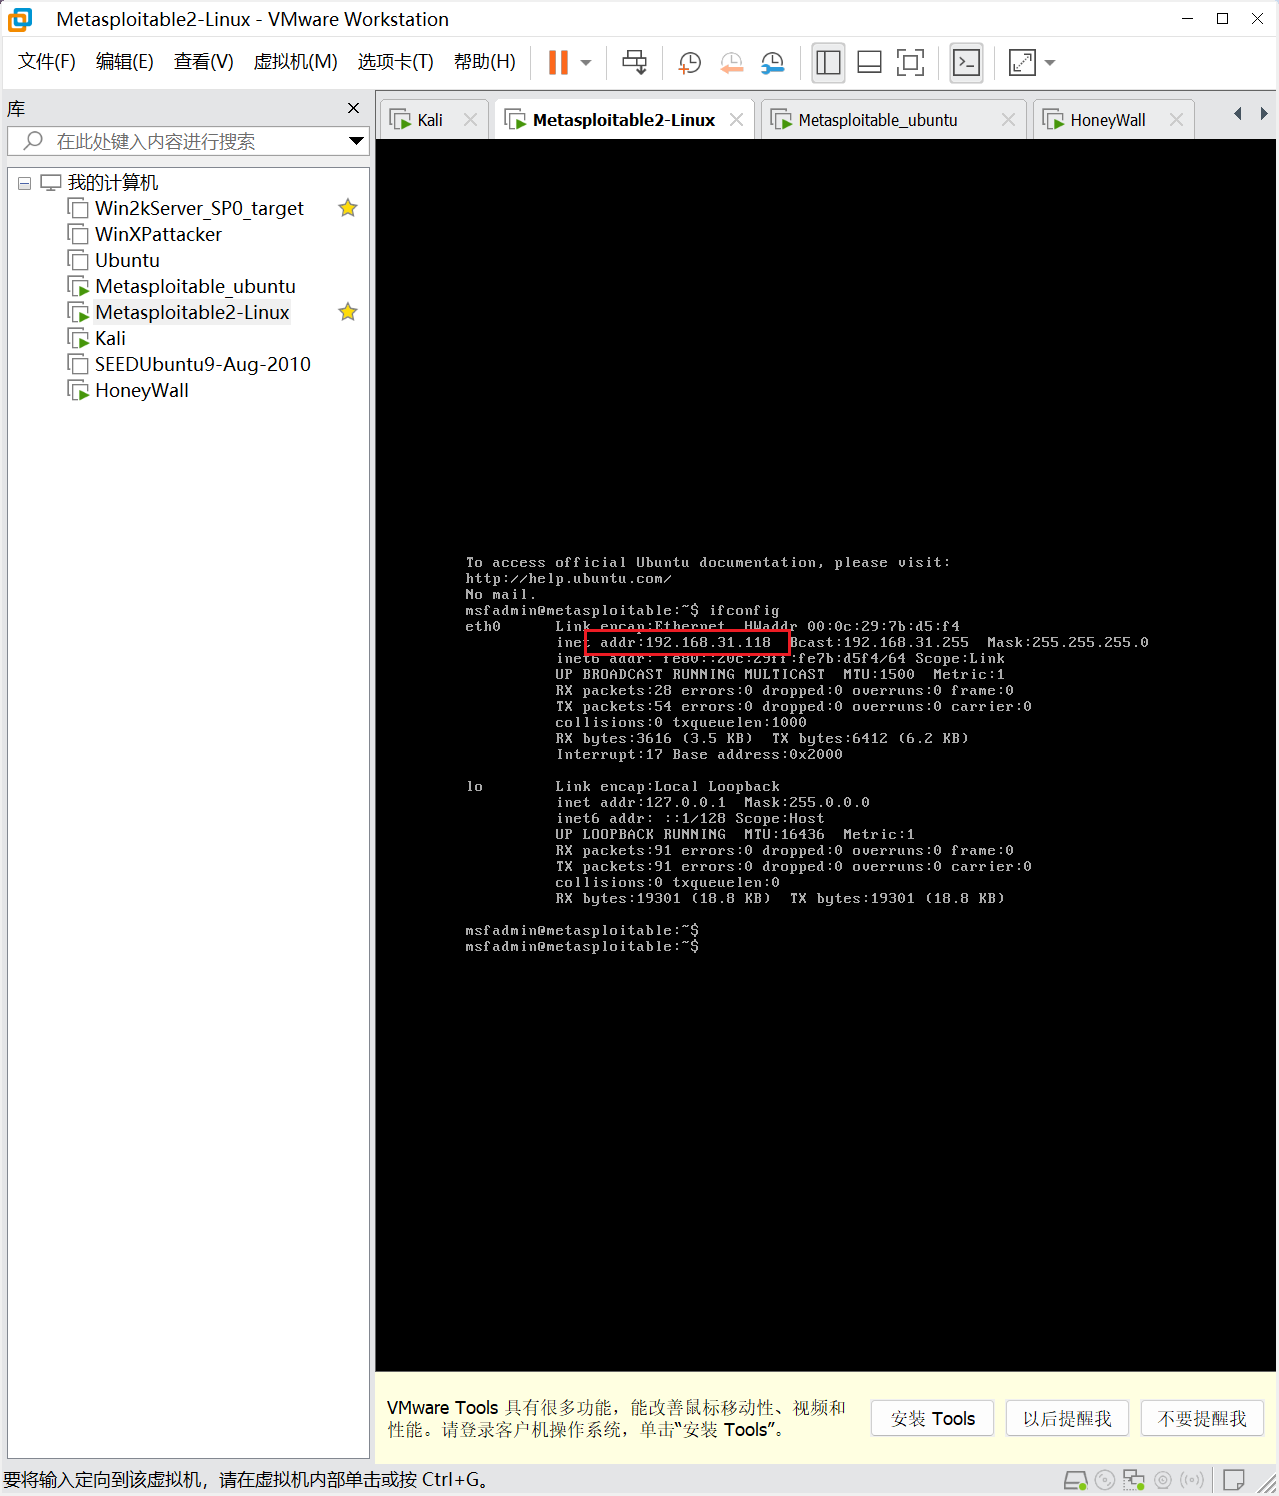
Task: Close the Metasploitable_ubuntu tab
Action: coord(1008,120)
